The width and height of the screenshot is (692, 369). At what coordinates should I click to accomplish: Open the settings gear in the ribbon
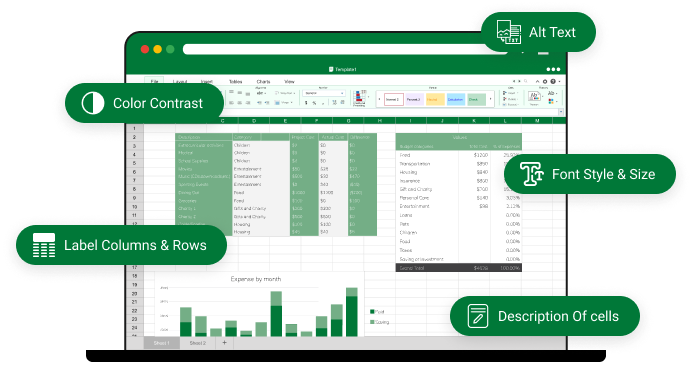coord(545,81)
